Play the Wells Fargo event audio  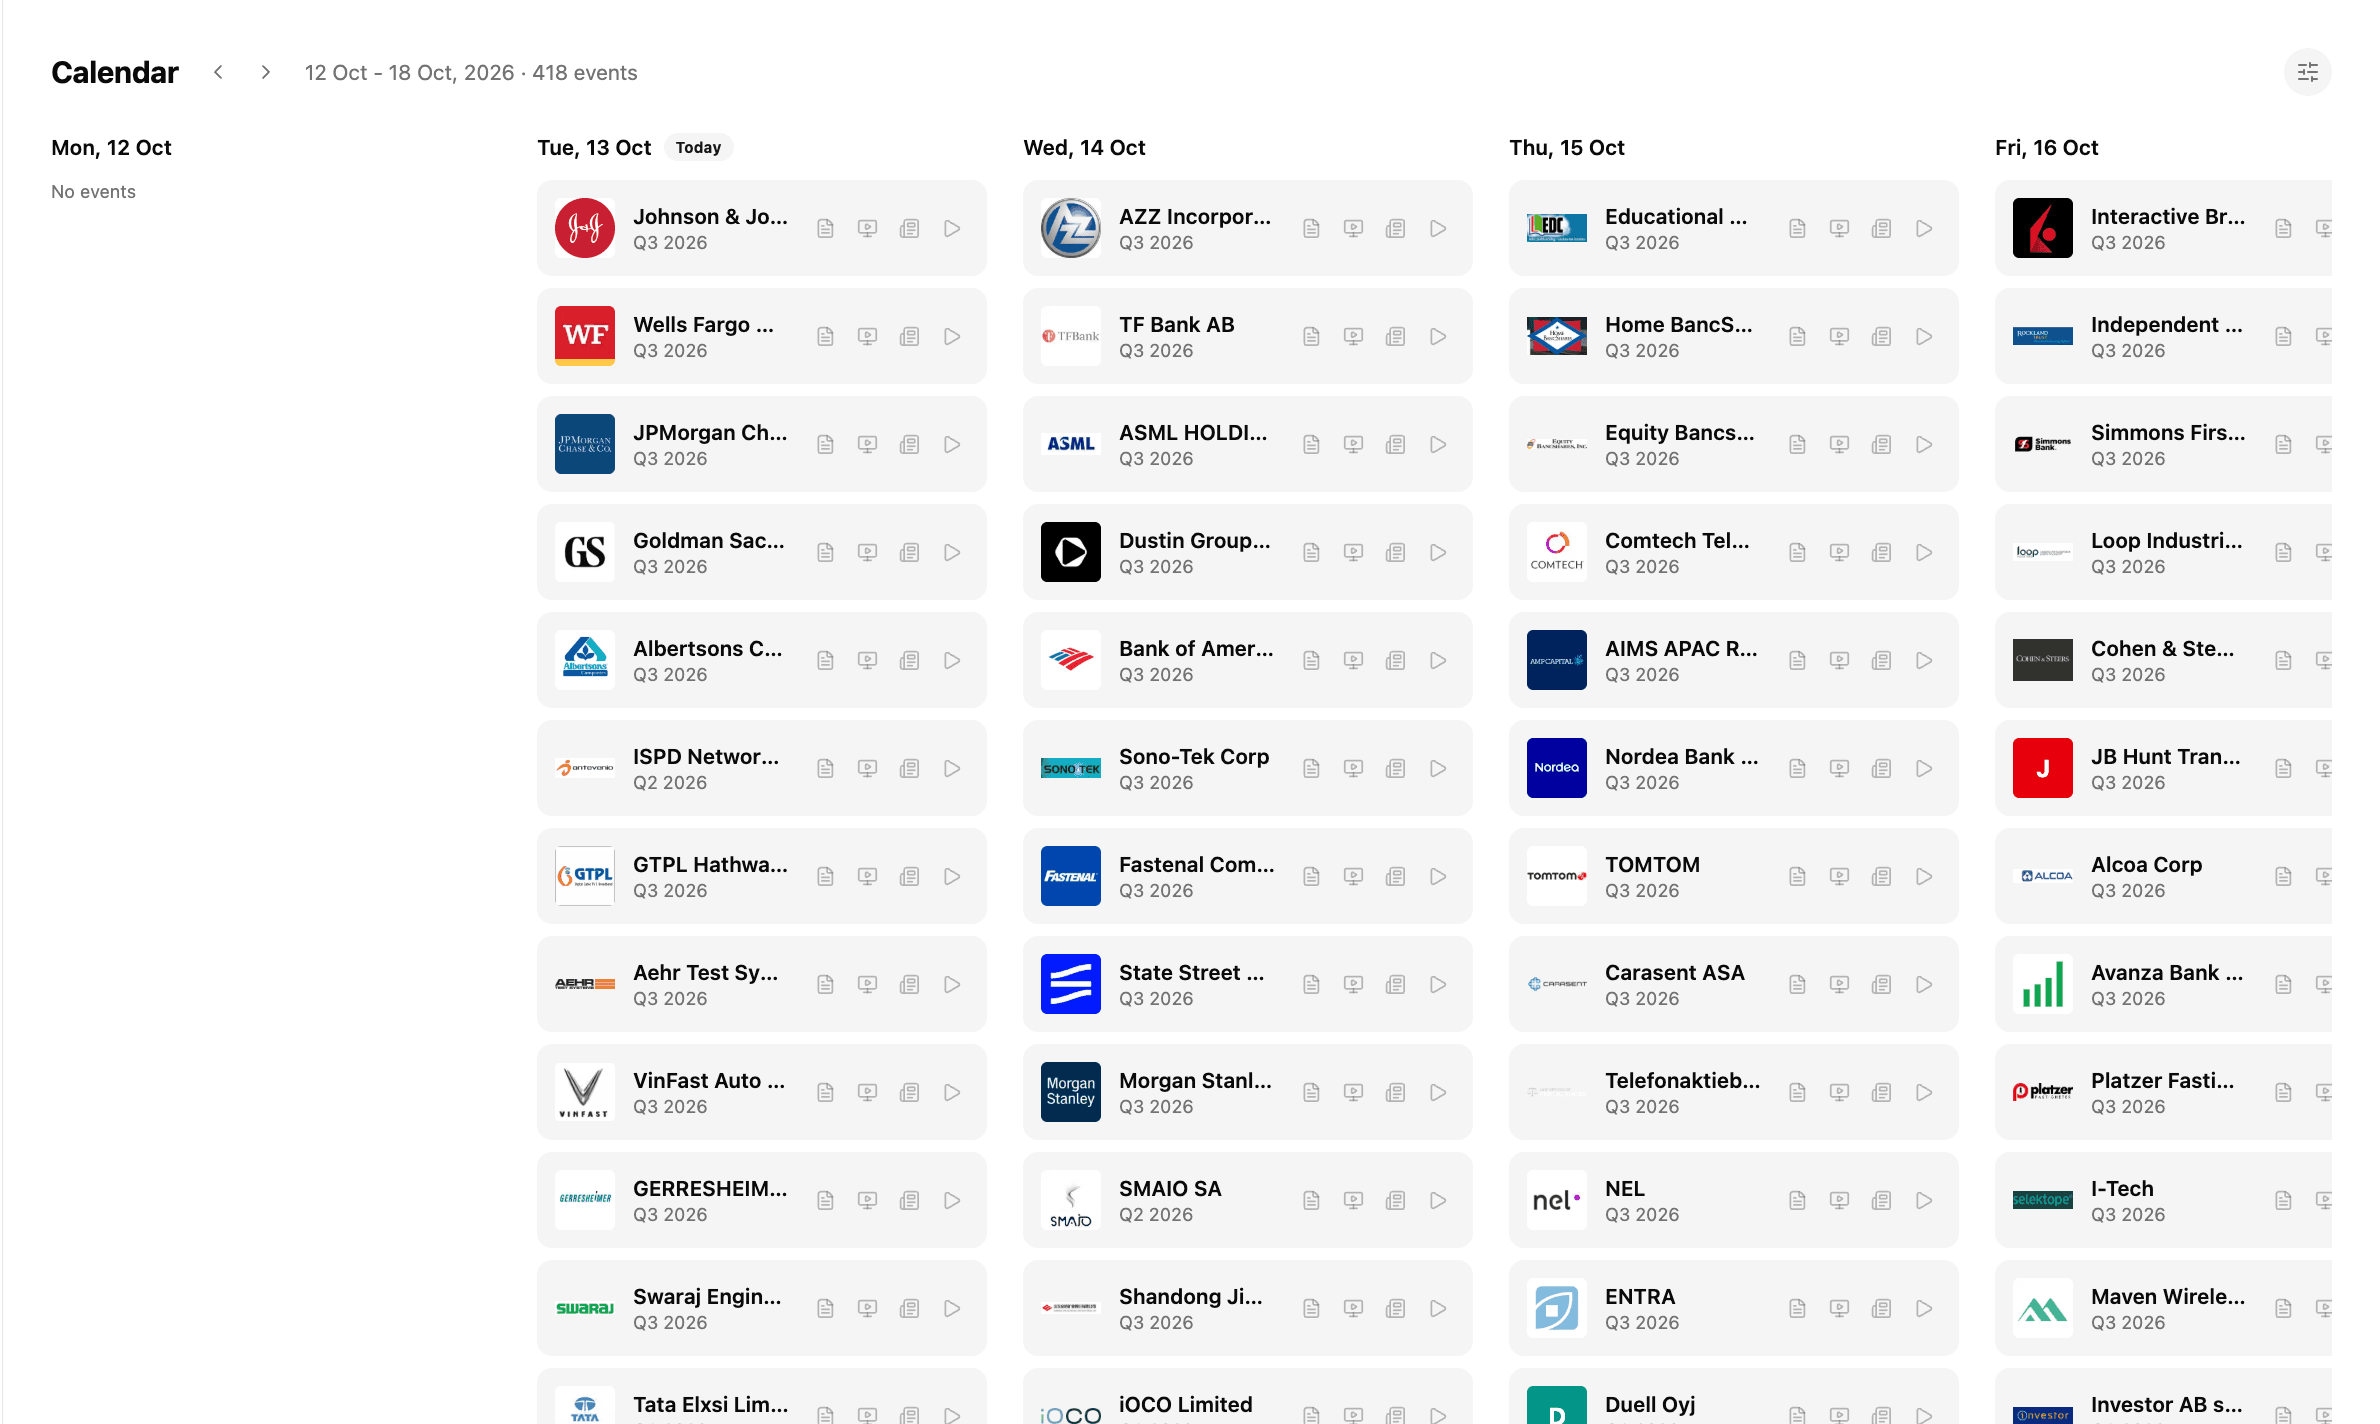(x=952, y=336)
